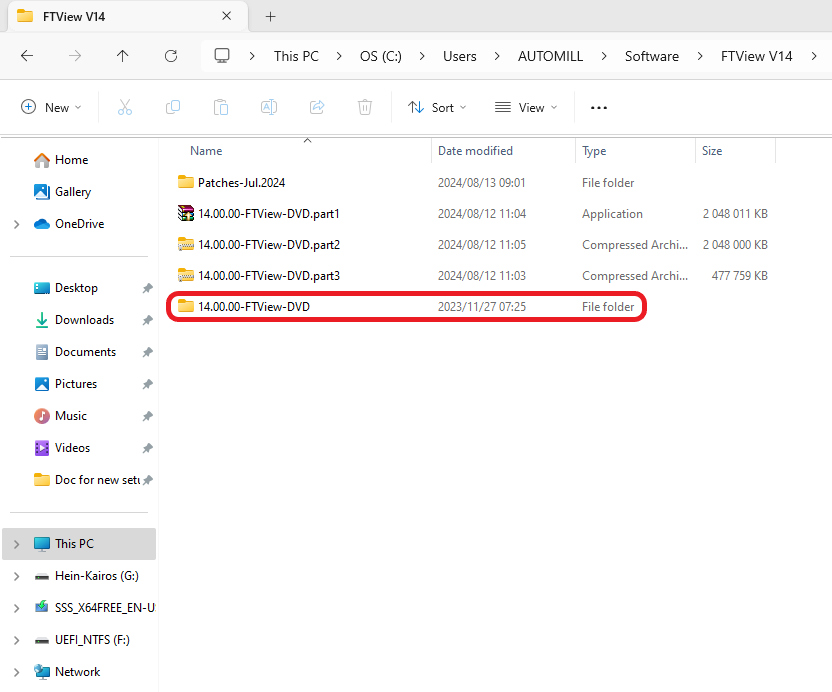Click the folder icon of Patches-Jul.2024

click(x=186, y=182)
